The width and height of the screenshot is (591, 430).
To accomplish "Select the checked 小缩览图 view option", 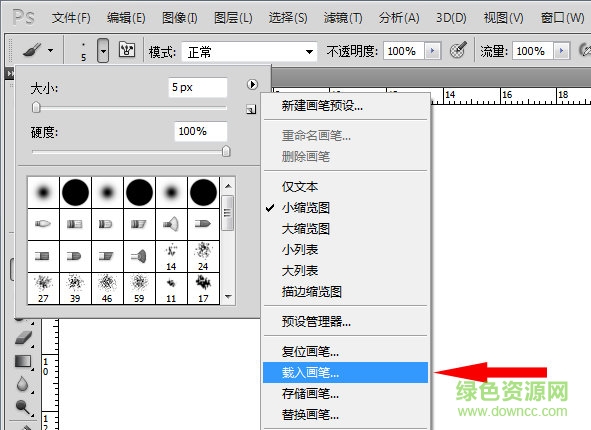I will point(345,208).
